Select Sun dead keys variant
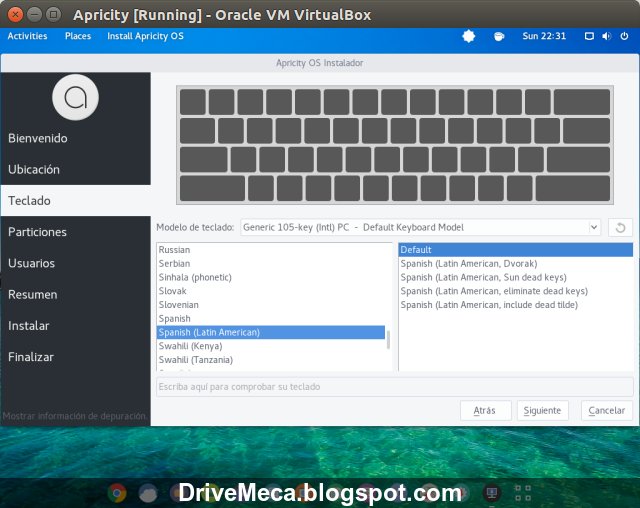The height and width of the screenshot is (508, 640). point(516,277)
